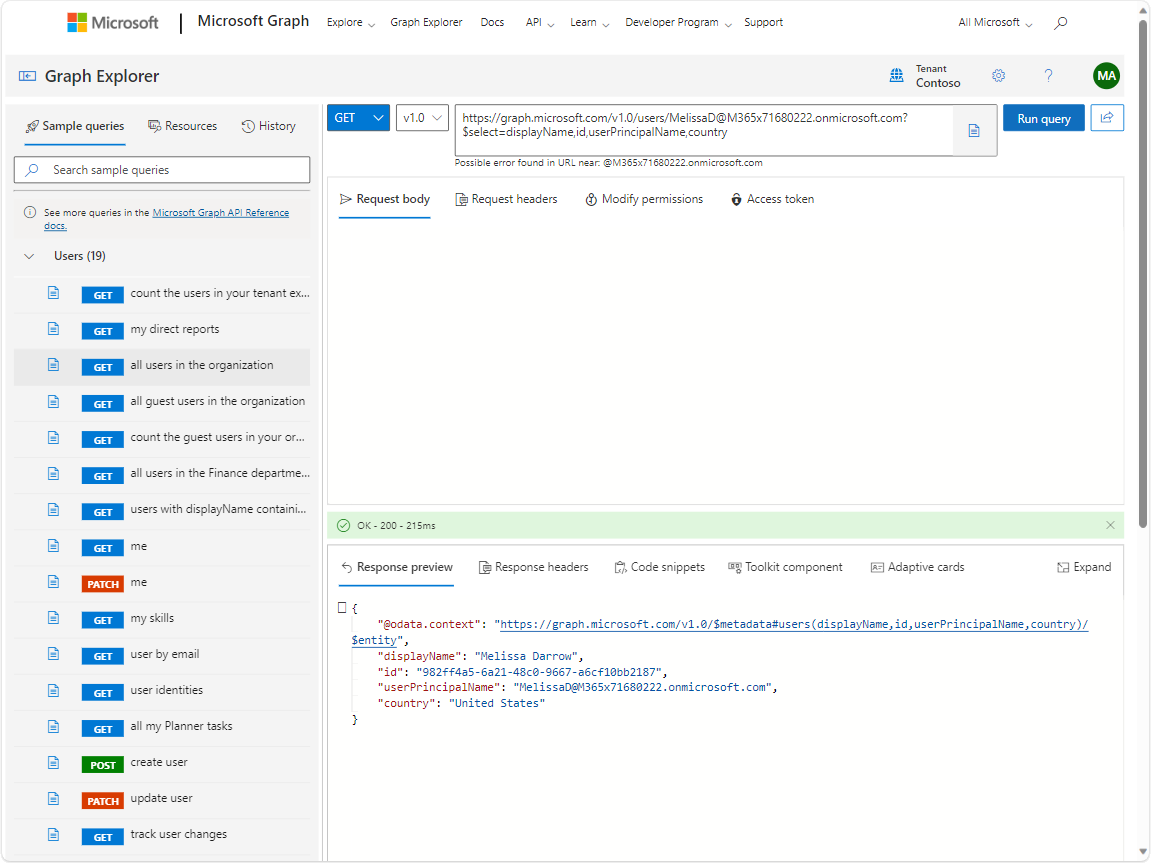Screen dimensions: 1151x863
Task: Click PATCH badge for 'update user'
Action: click(103, 801)
